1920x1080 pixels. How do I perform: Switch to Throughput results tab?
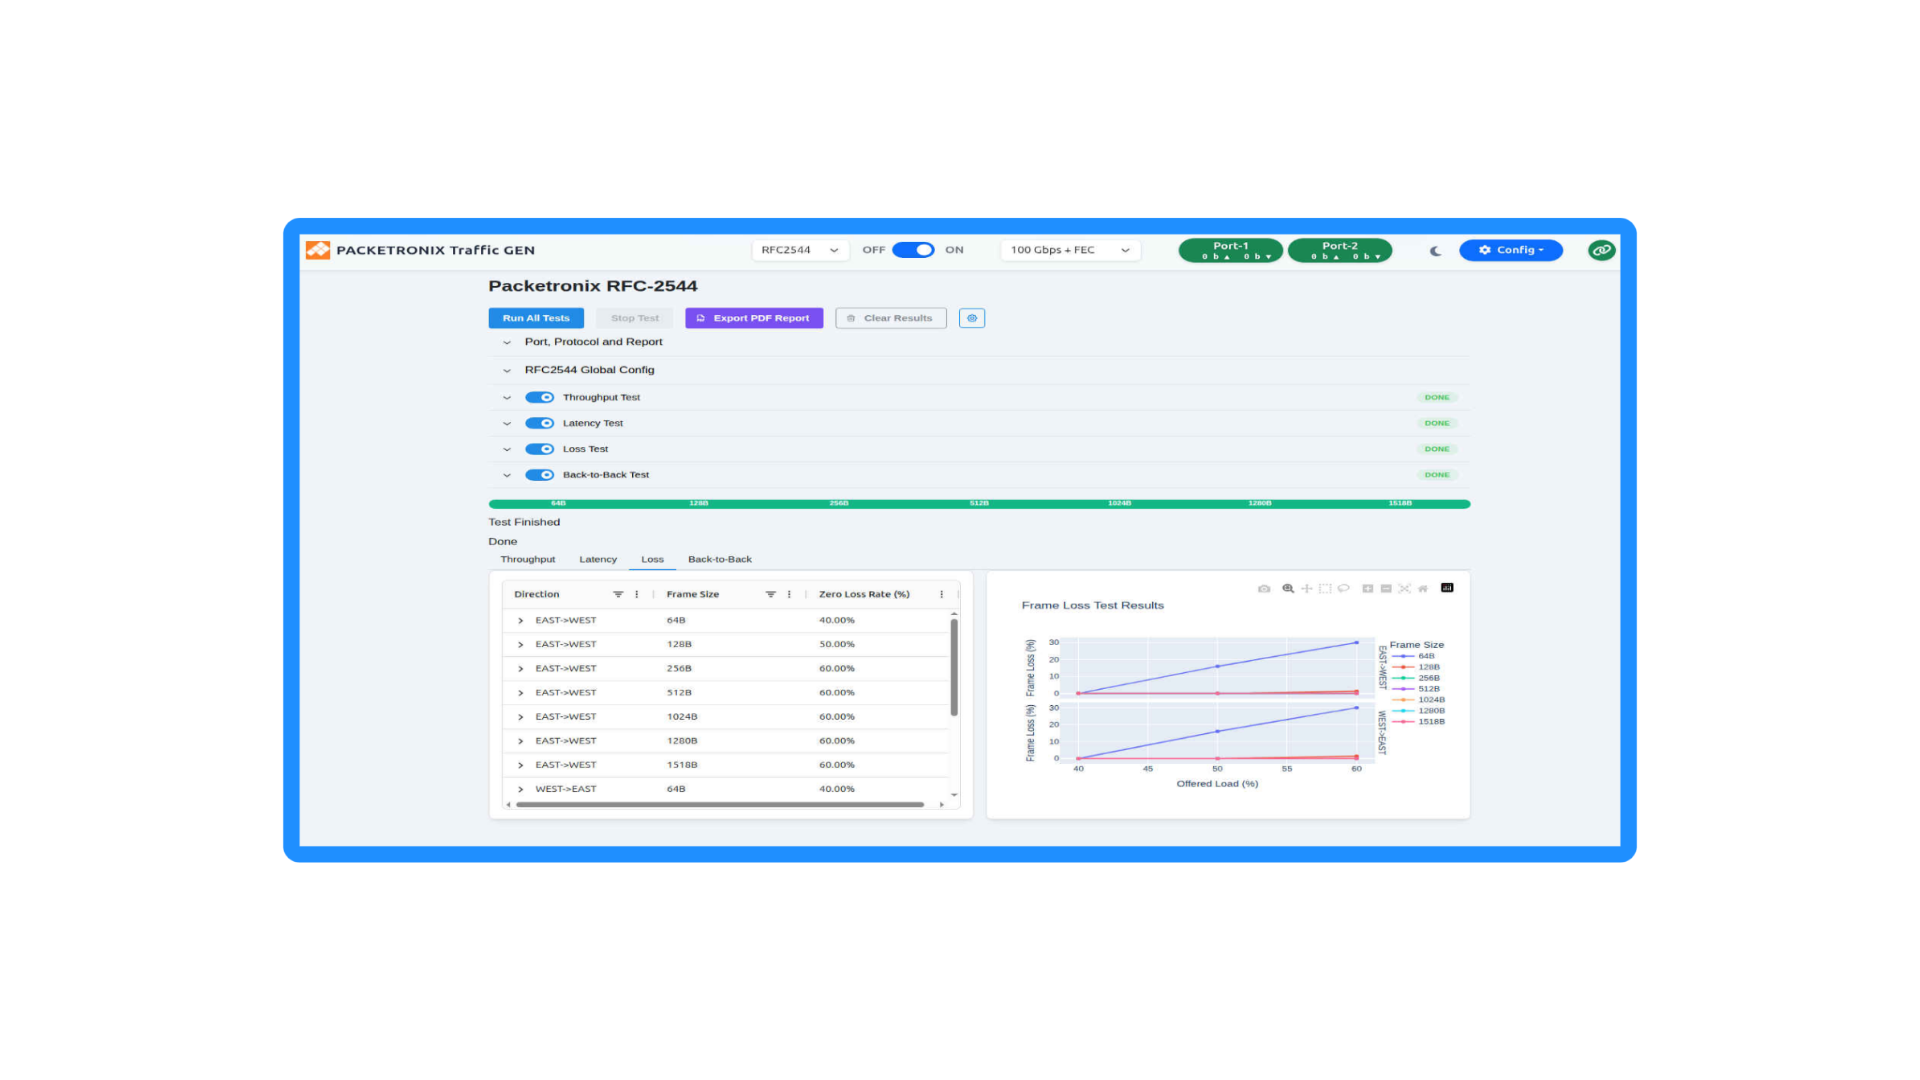(528, 559)
